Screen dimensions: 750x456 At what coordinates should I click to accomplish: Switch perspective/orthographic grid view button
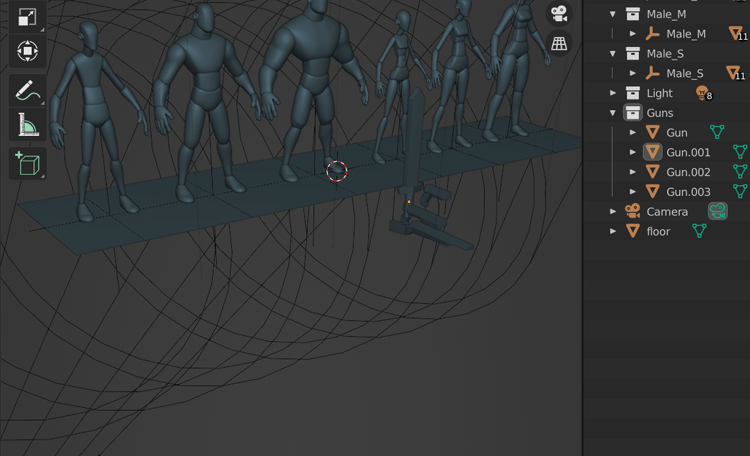point(559,44)
